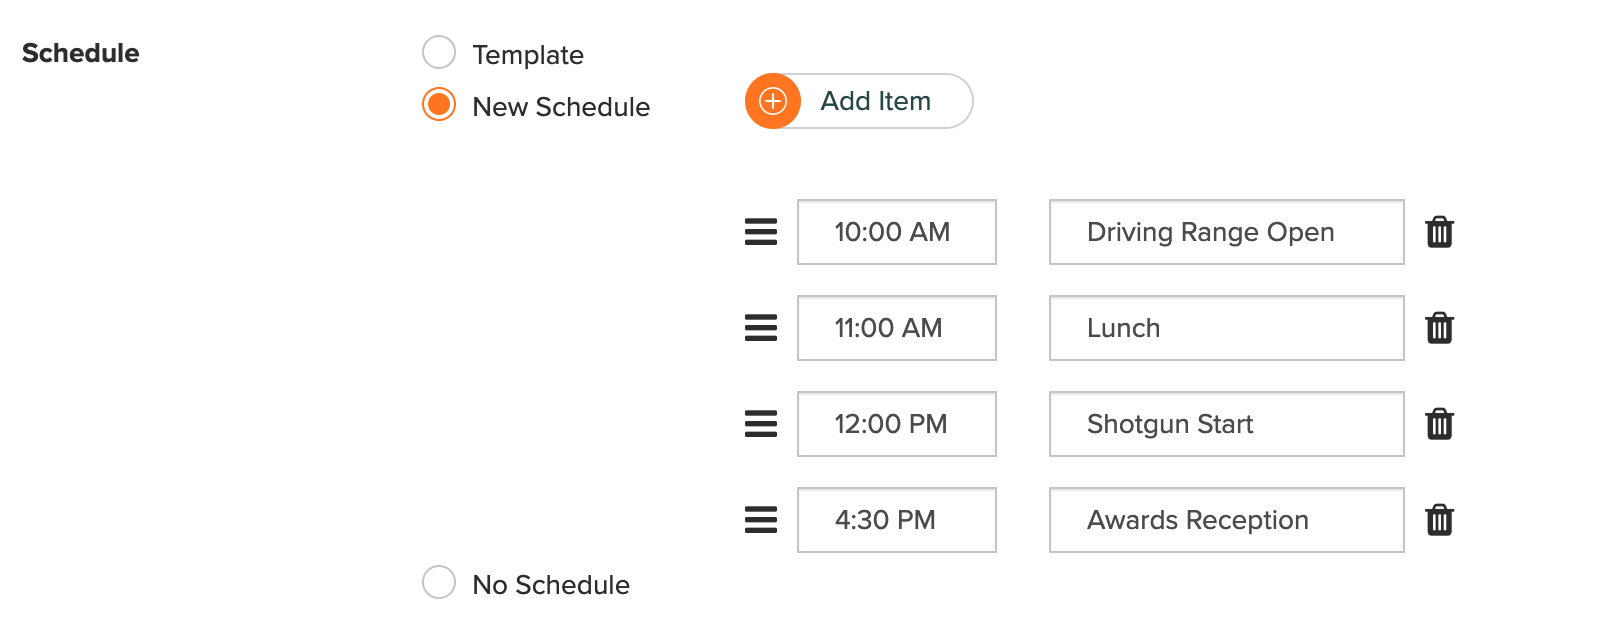Select the No Schedule option
Screen dimensions: 1608x640
(x=439, y=582)
